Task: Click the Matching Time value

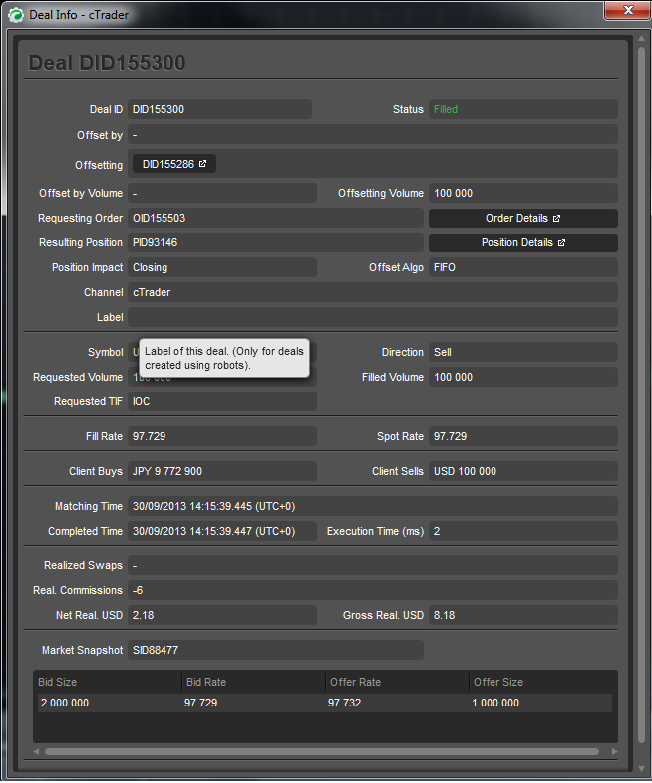Action: click(x=372, y=506)
